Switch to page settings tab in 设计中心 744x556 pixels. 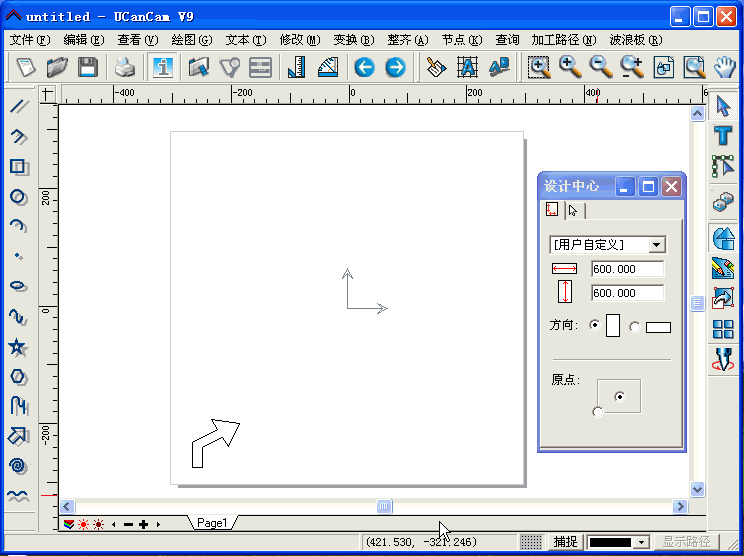point(552,209)
